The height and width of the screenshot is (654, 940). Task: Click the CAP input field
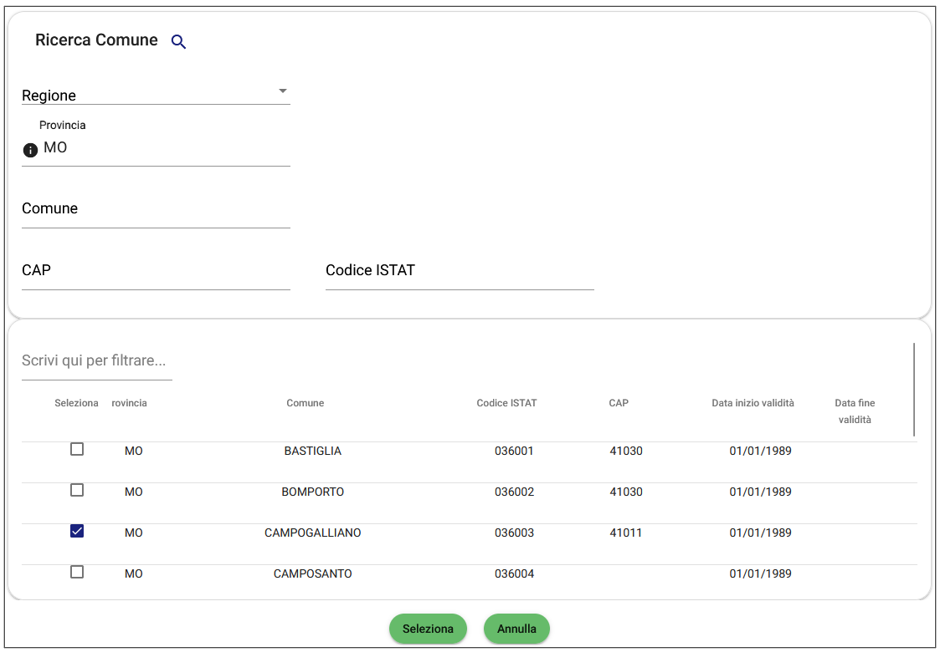click(155, 271)
